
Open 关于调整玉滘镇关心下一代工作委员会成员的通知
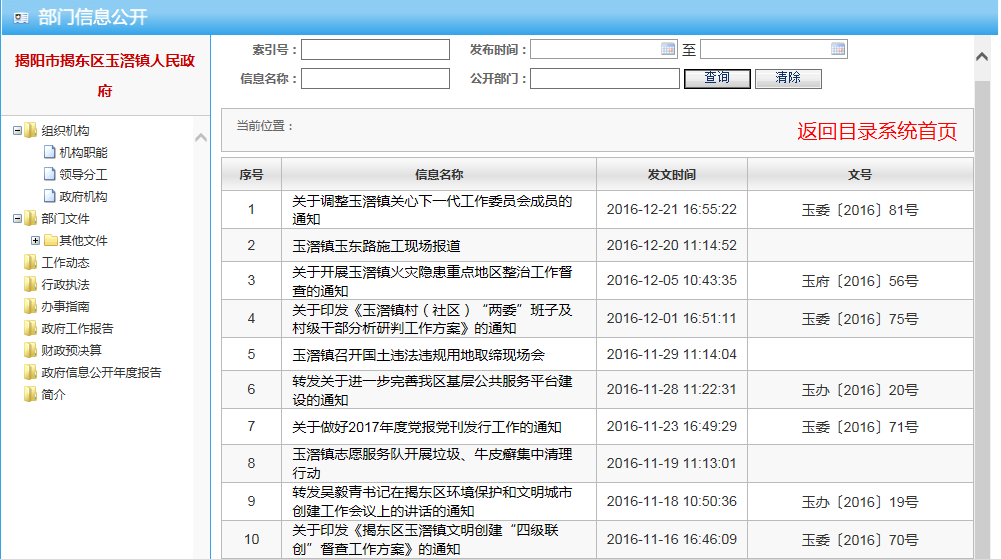click(x=432, y=210)
